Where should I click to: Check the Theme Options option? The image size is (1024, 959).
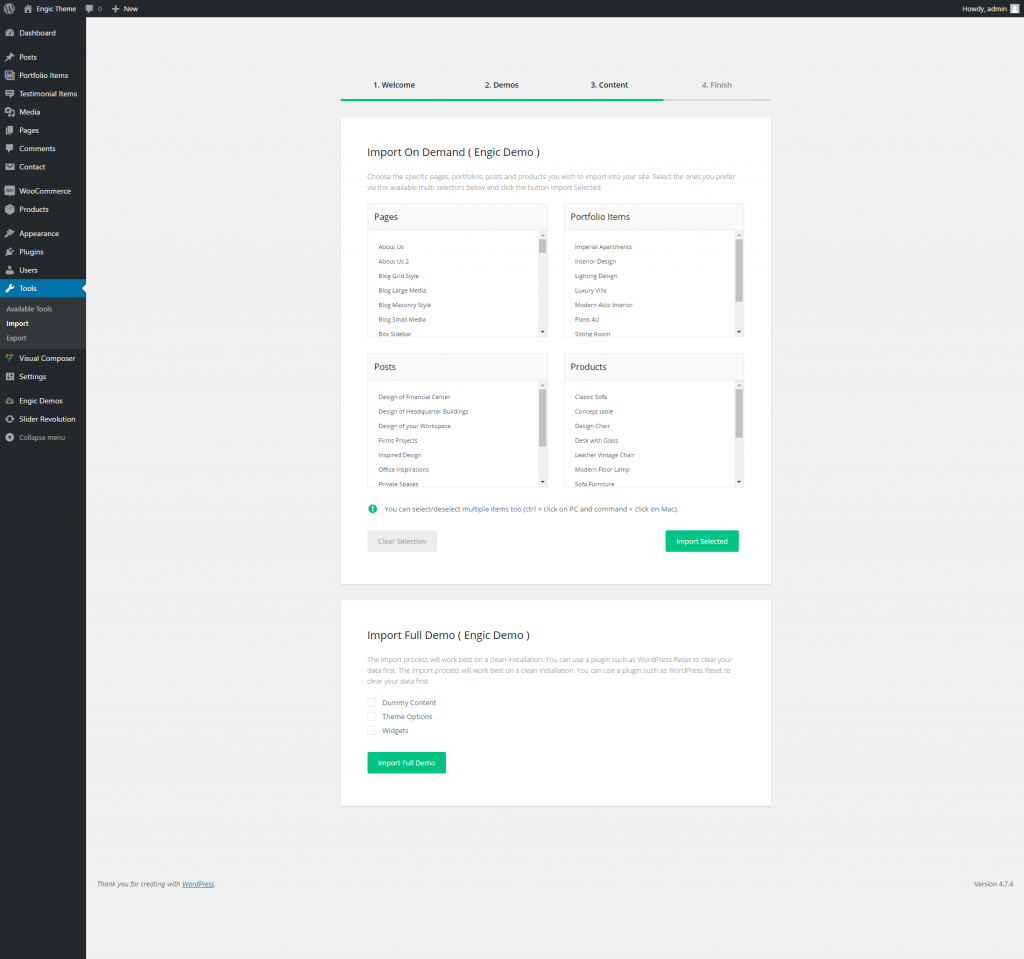coord(372,716)
